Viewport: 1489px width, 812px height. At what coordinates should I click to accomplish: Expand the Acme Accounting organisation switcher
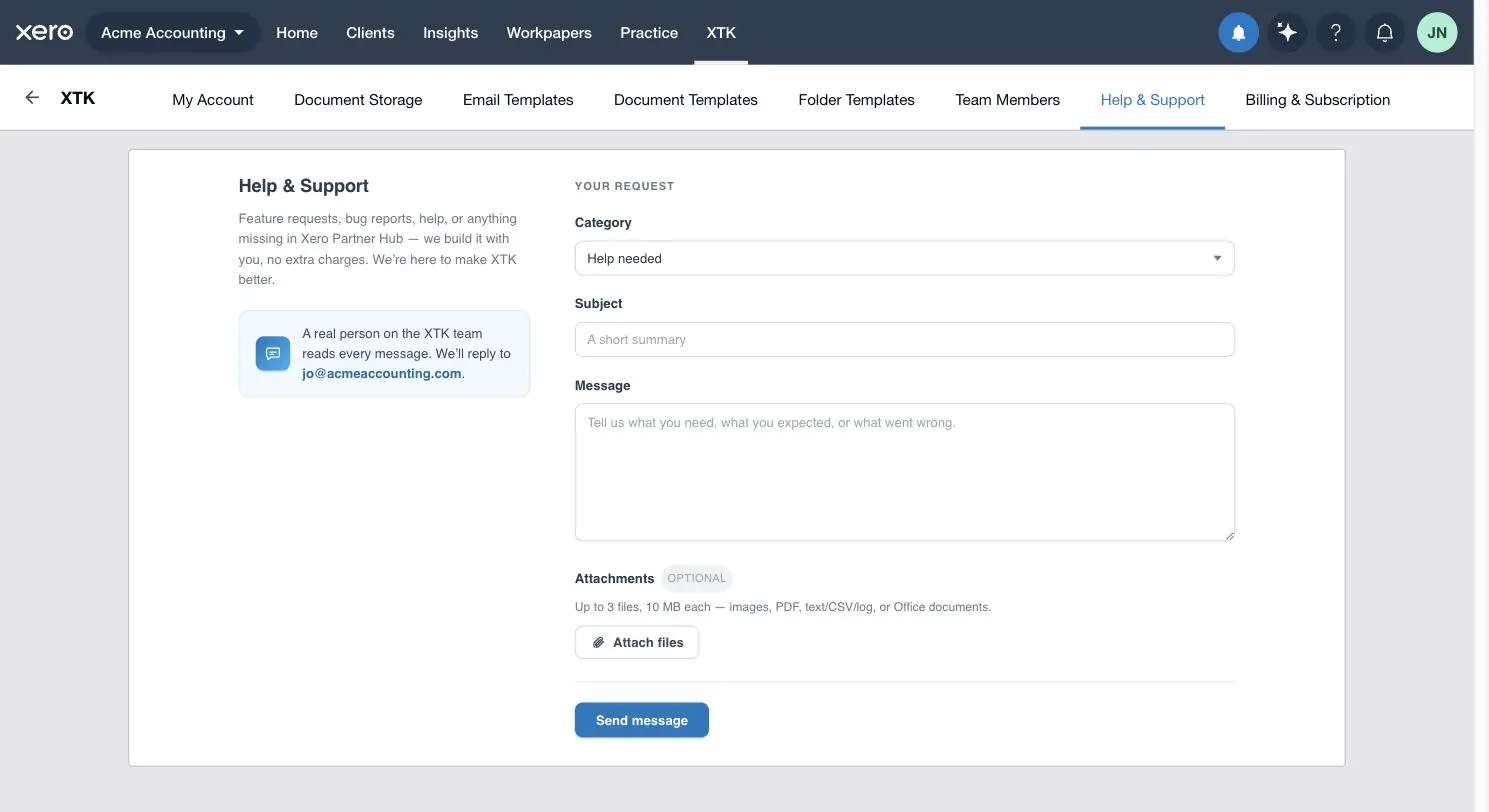point(173,32)
